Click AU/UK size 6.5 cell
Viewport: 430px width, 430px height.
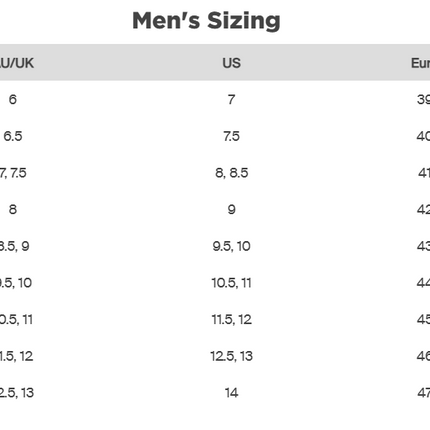[x=13, y=136]
